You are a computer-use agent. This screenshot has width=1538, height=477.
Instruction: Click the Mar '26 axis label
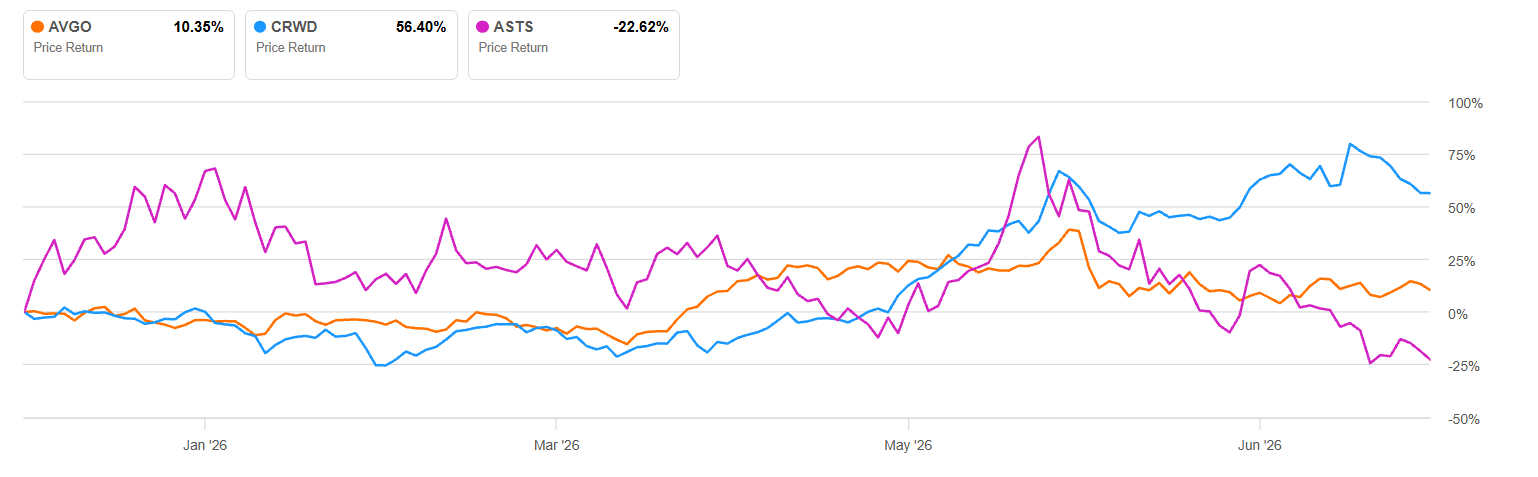coord(556,444)
